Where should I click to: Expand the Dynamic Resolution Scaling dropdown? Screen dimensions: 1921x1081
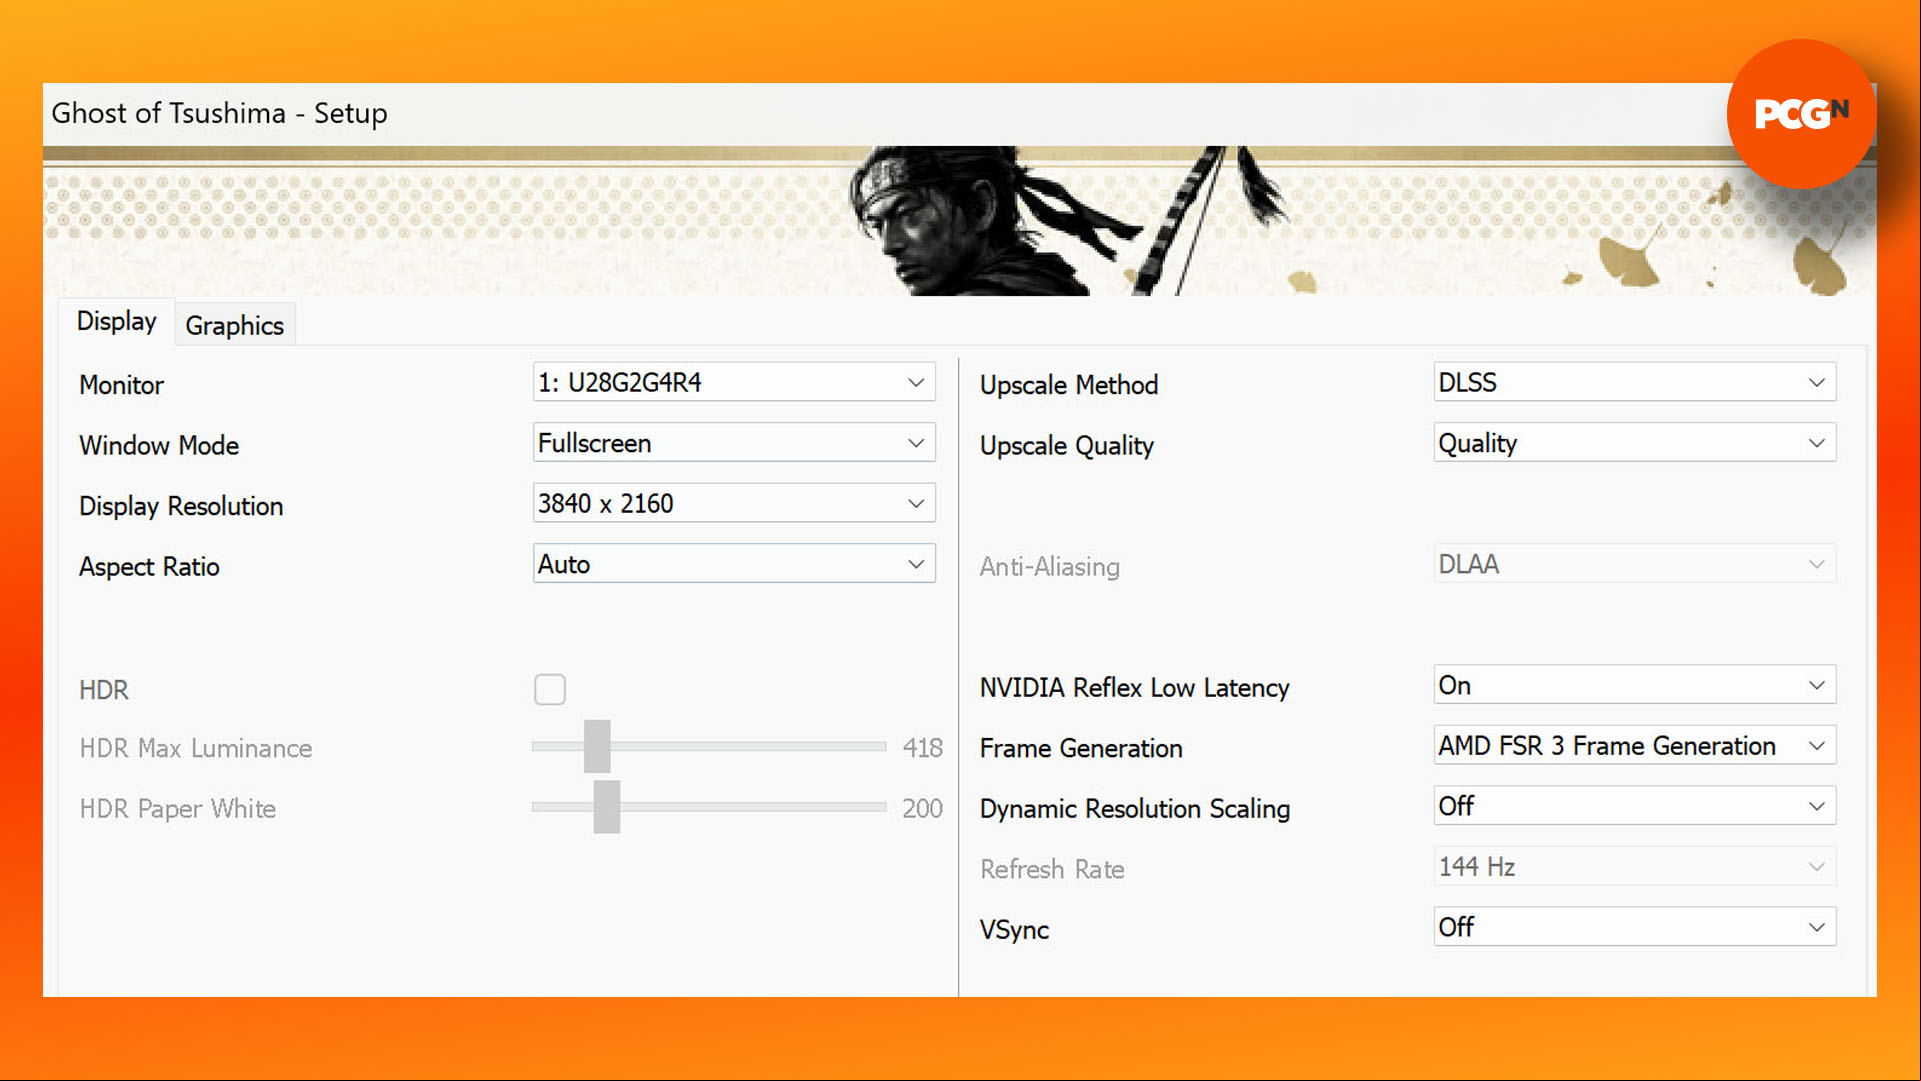pos(1634,806)
